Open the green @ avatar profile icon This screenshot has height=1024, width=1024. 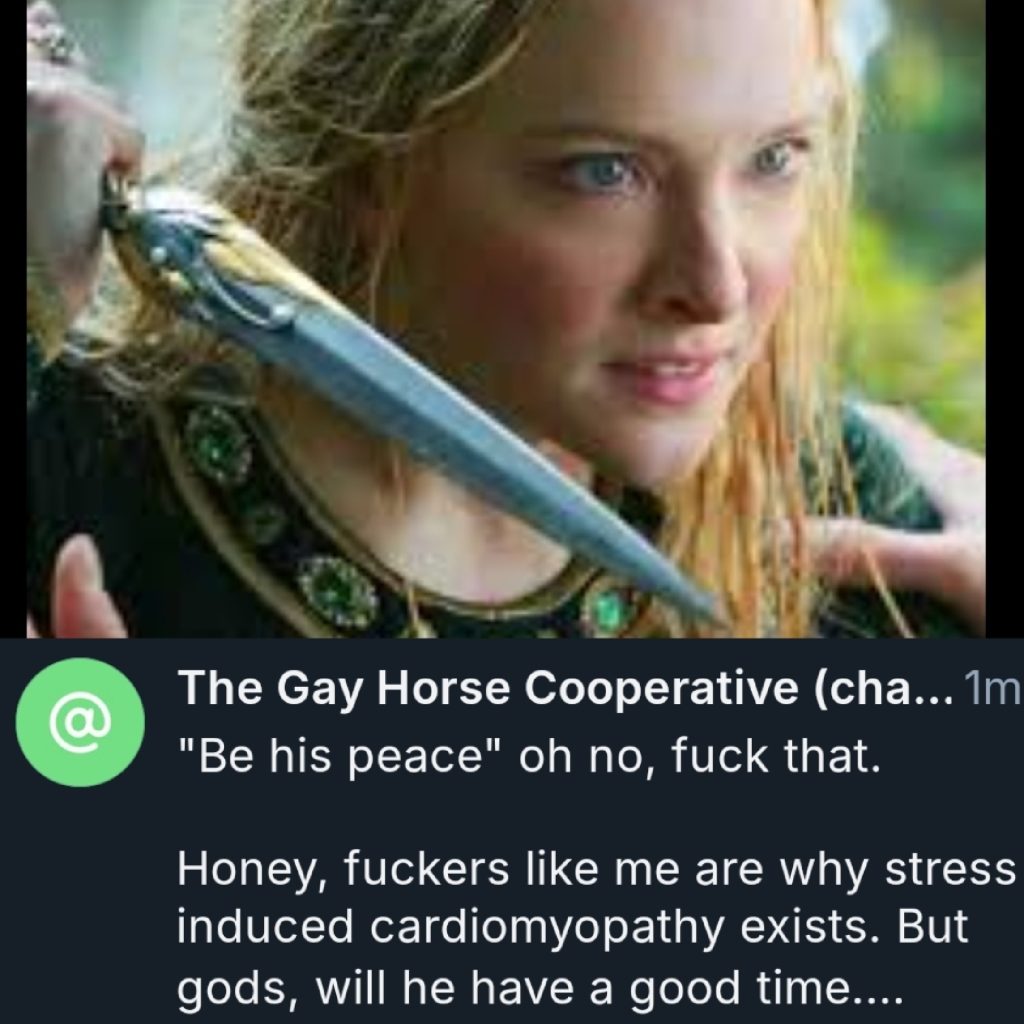click(x=80, y=722)
